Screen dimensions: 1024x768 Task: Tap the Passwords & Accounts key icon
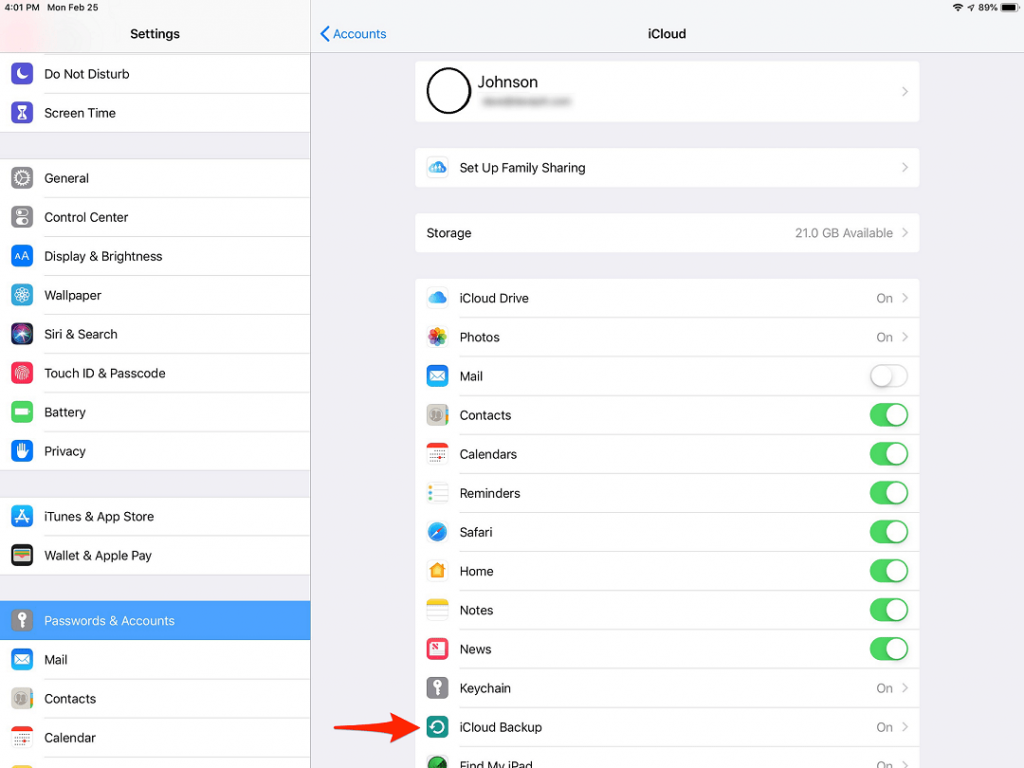click(22, 620)
